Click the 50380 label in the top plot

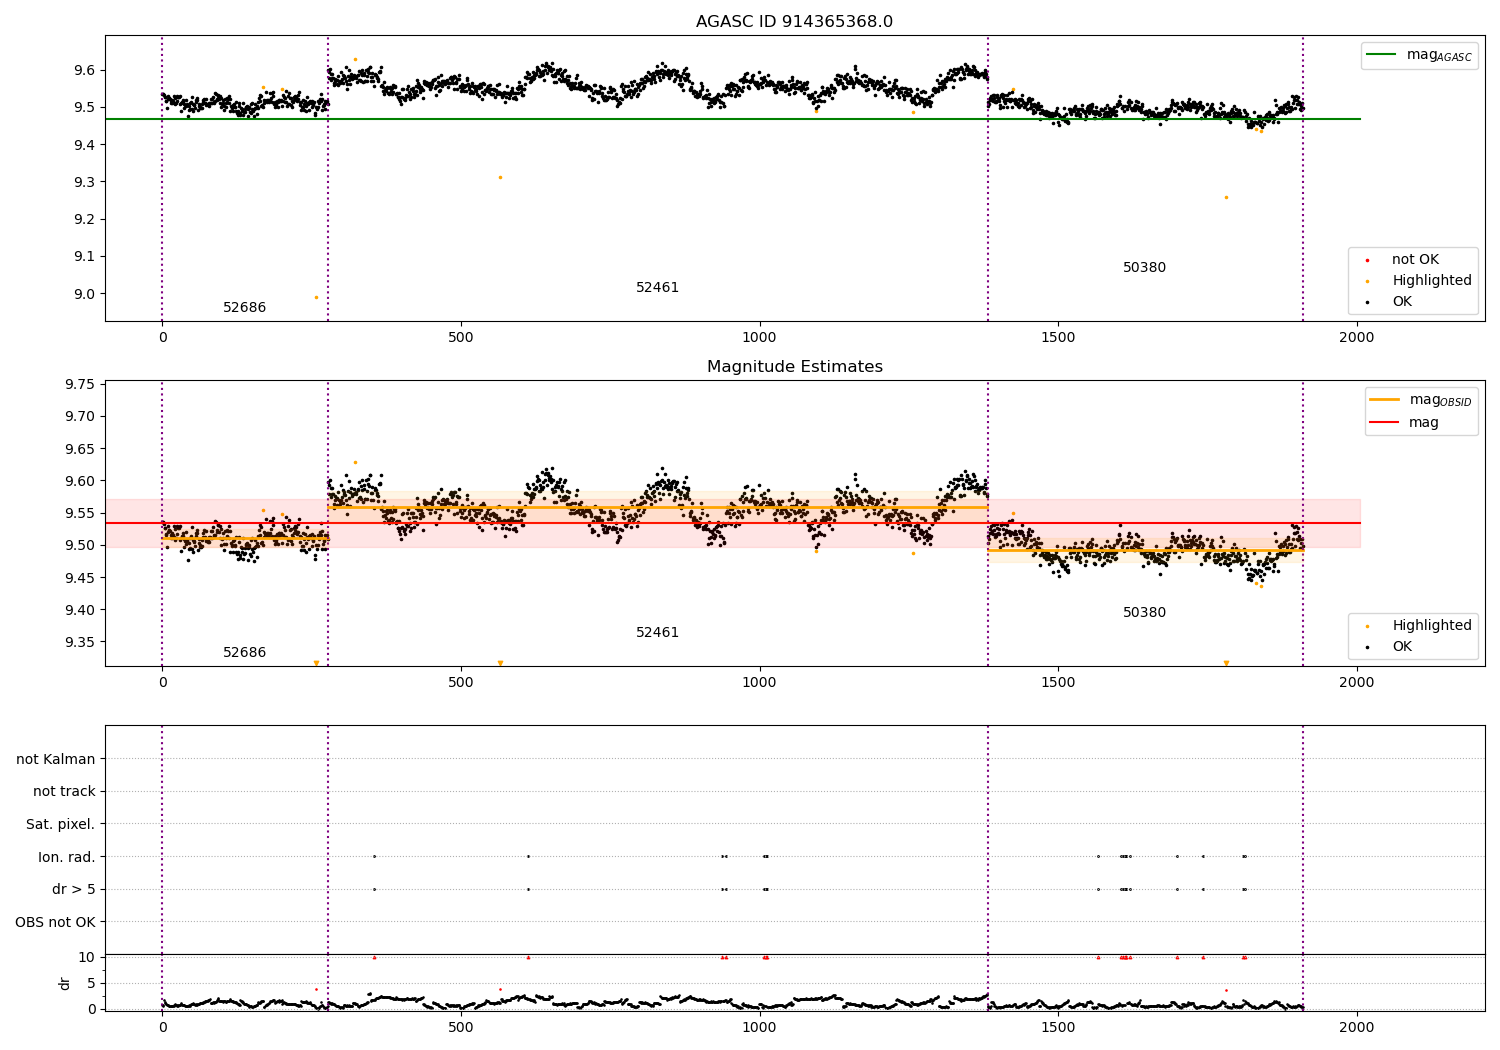pos(1144,268)
